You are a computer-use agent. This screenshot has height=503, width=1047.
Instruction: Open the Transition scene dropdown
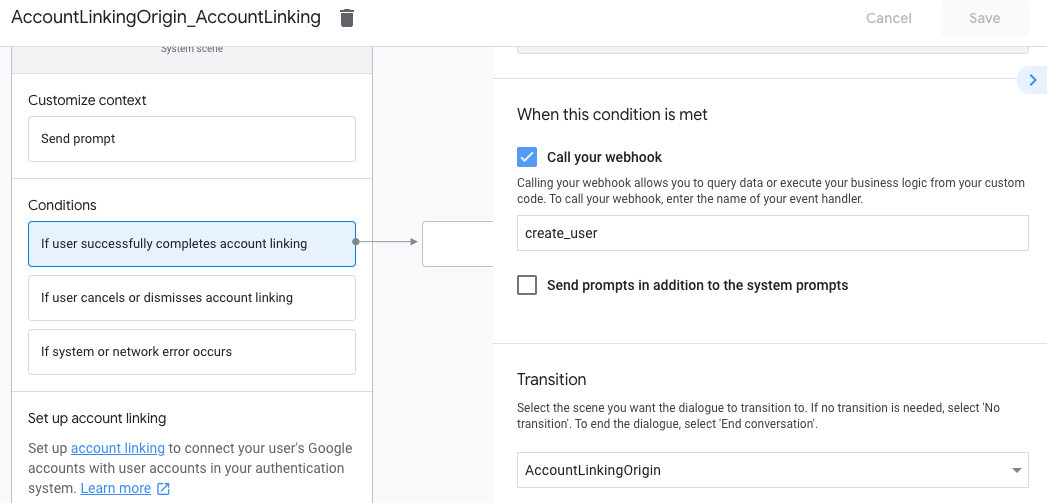[x=772, y=470]
